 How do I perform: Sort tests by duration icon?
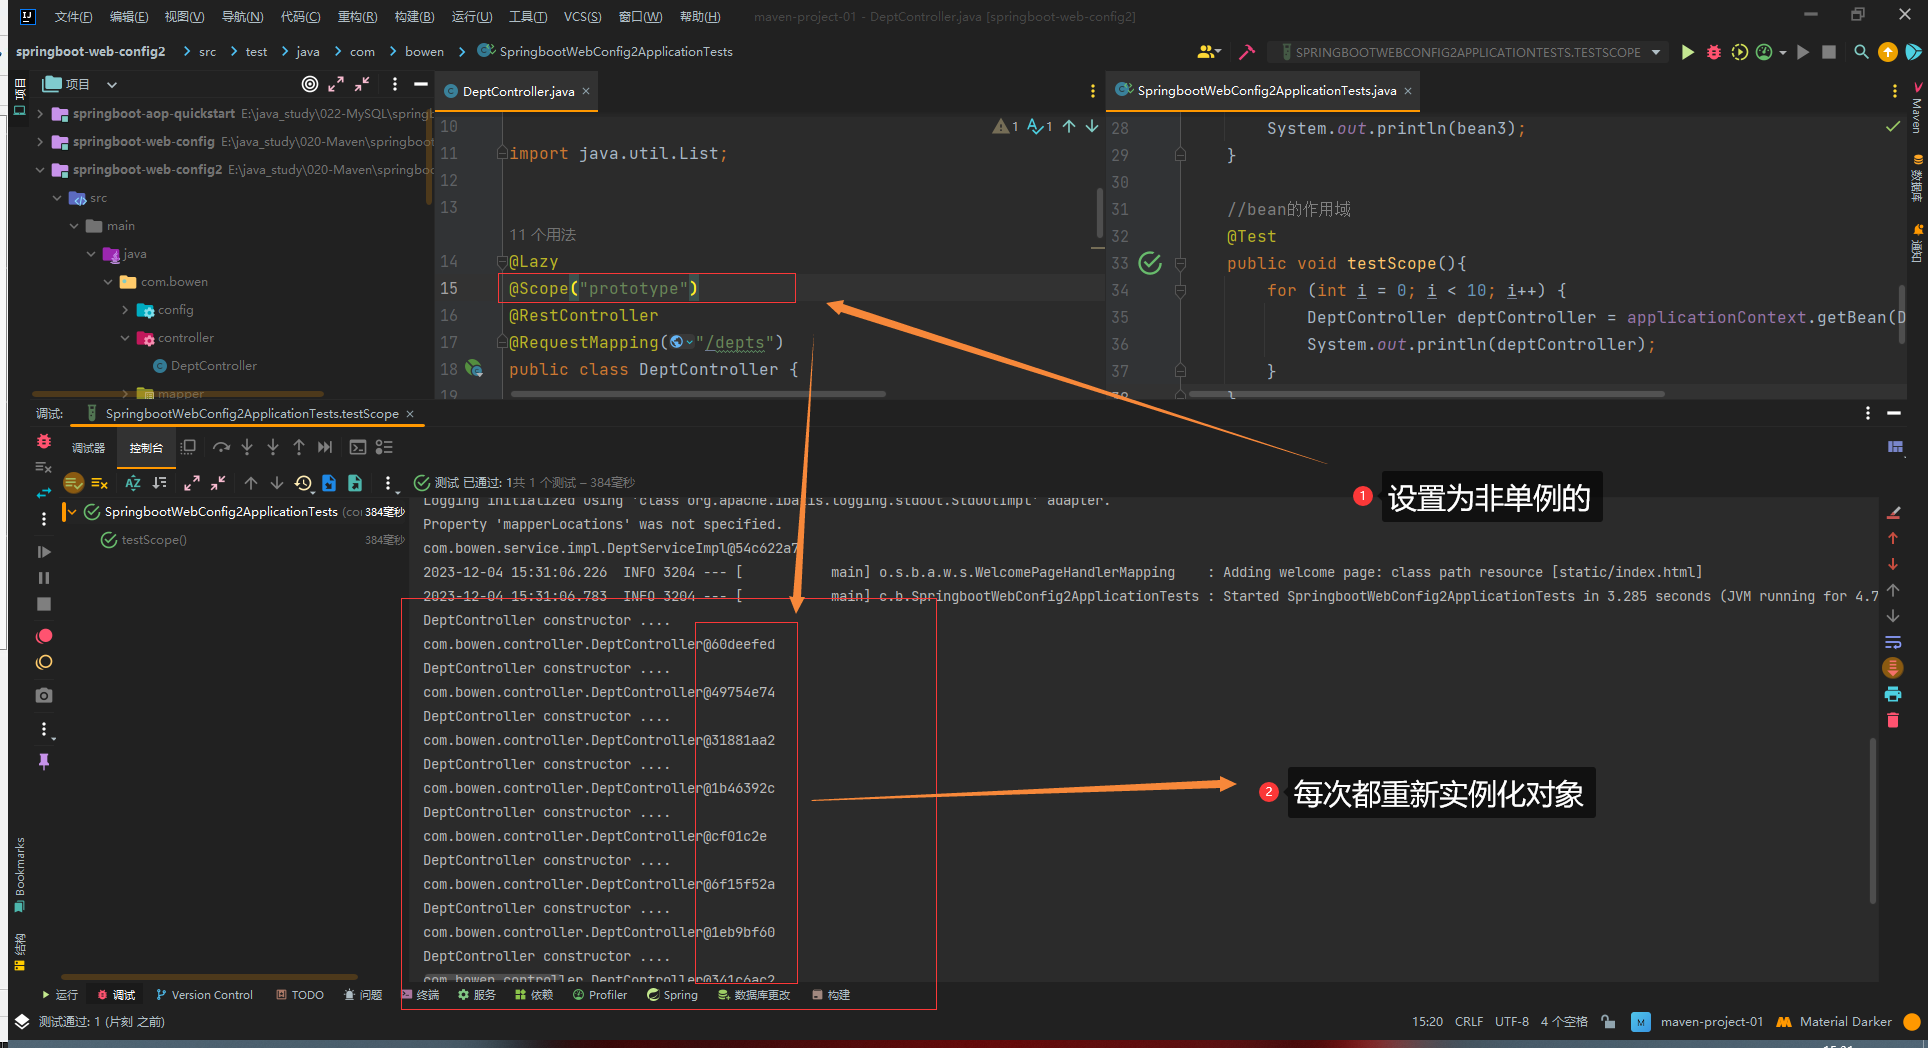tap(159, 483)
